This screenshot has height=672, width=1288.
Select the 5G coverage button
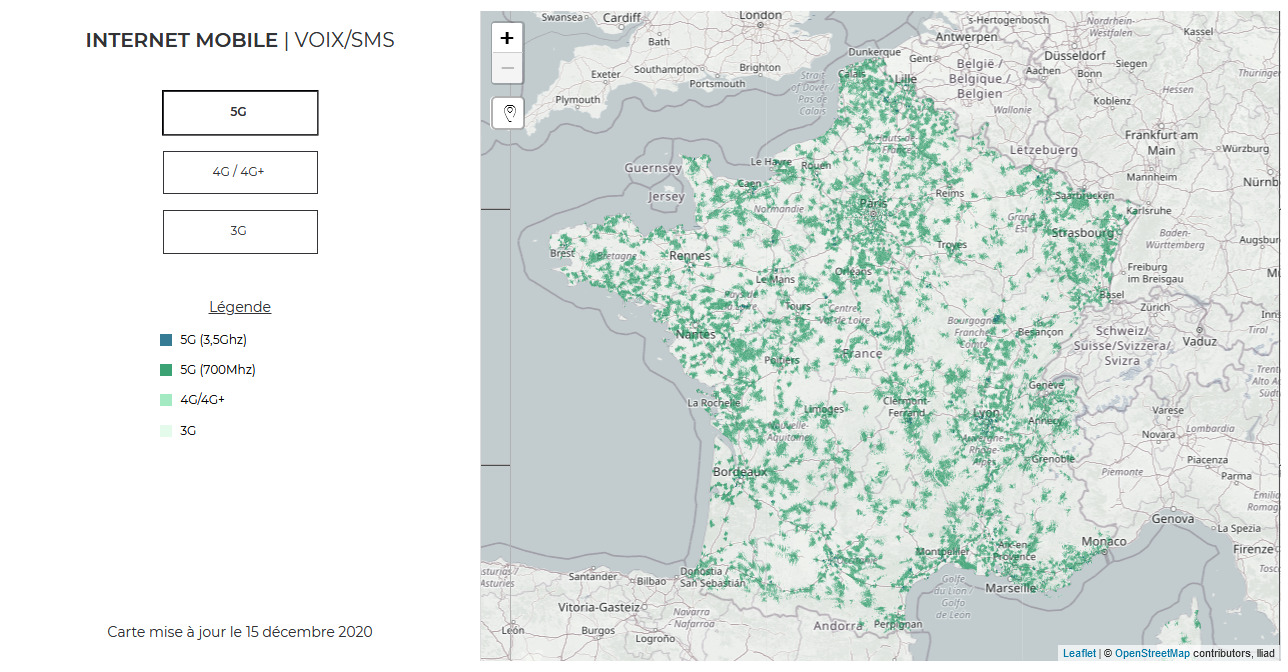coord(240,113)
